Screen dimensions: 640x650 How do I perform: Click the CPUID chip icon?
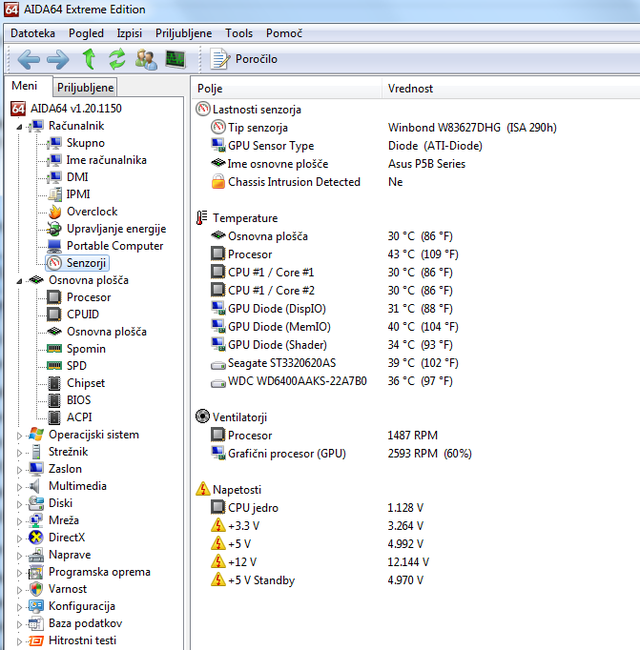pos(54,314)
